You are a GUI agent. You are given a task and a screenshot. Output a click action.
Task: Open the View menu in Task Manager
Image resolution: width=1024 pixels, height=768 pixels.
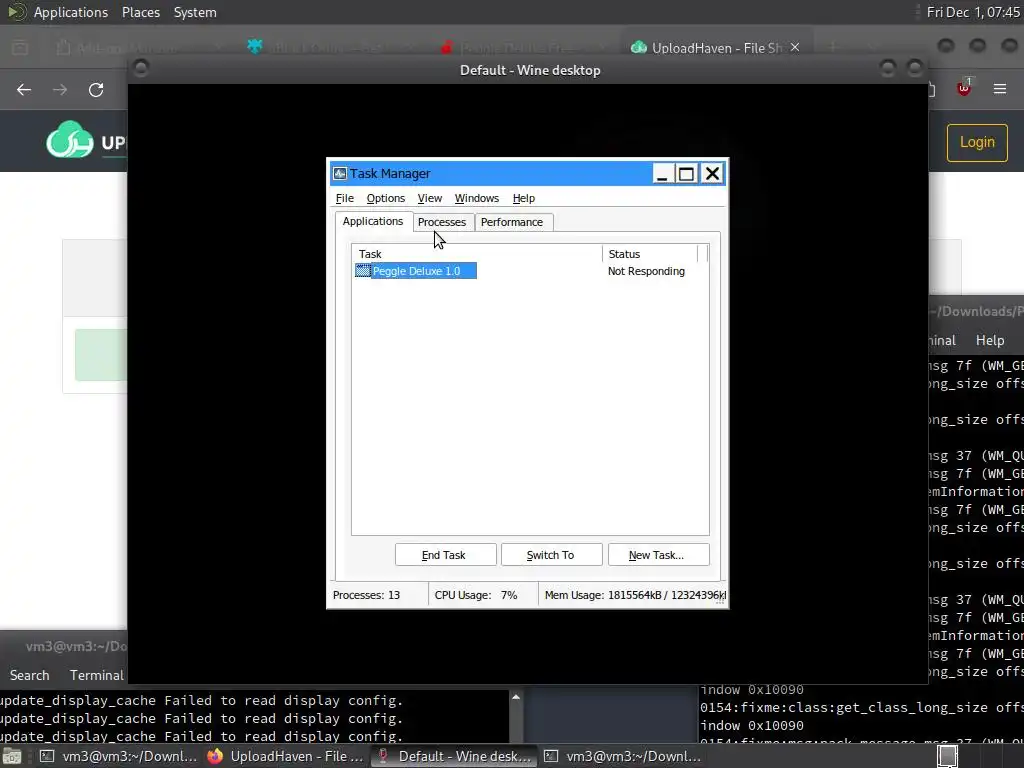430,198
